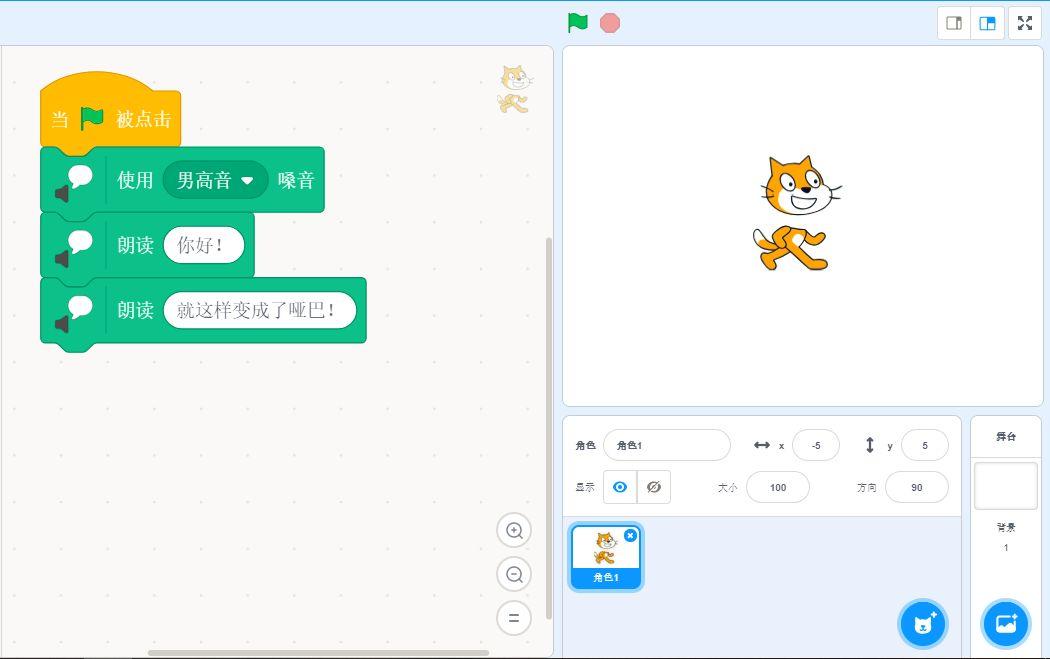Viewport: 1050px width, 659px height.
Task: Click the speech icon on 使用 嗓音 block
Action: pyautogui.click(x=74, y=184)
